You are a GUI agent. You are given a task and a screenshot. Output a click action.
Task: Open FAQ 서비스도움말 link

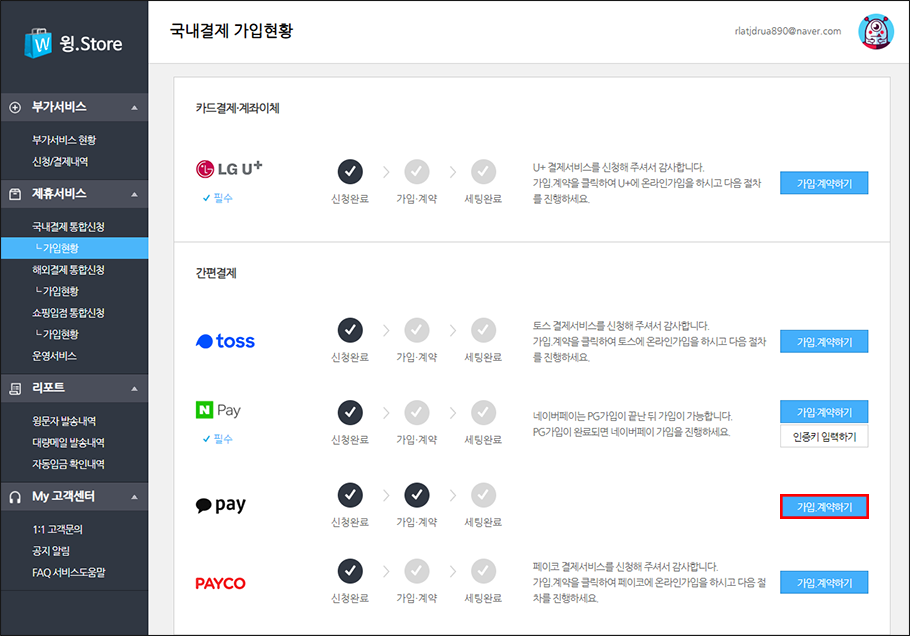click(x=68, y=573)
